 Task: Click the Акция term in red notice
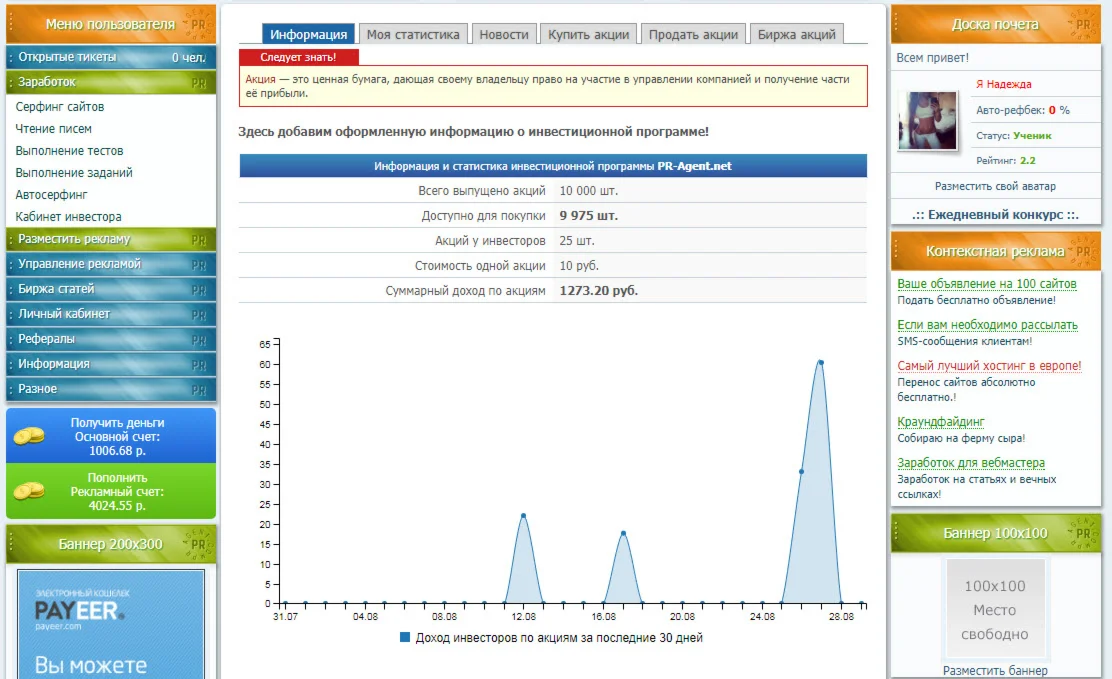[x=260, y=79]
